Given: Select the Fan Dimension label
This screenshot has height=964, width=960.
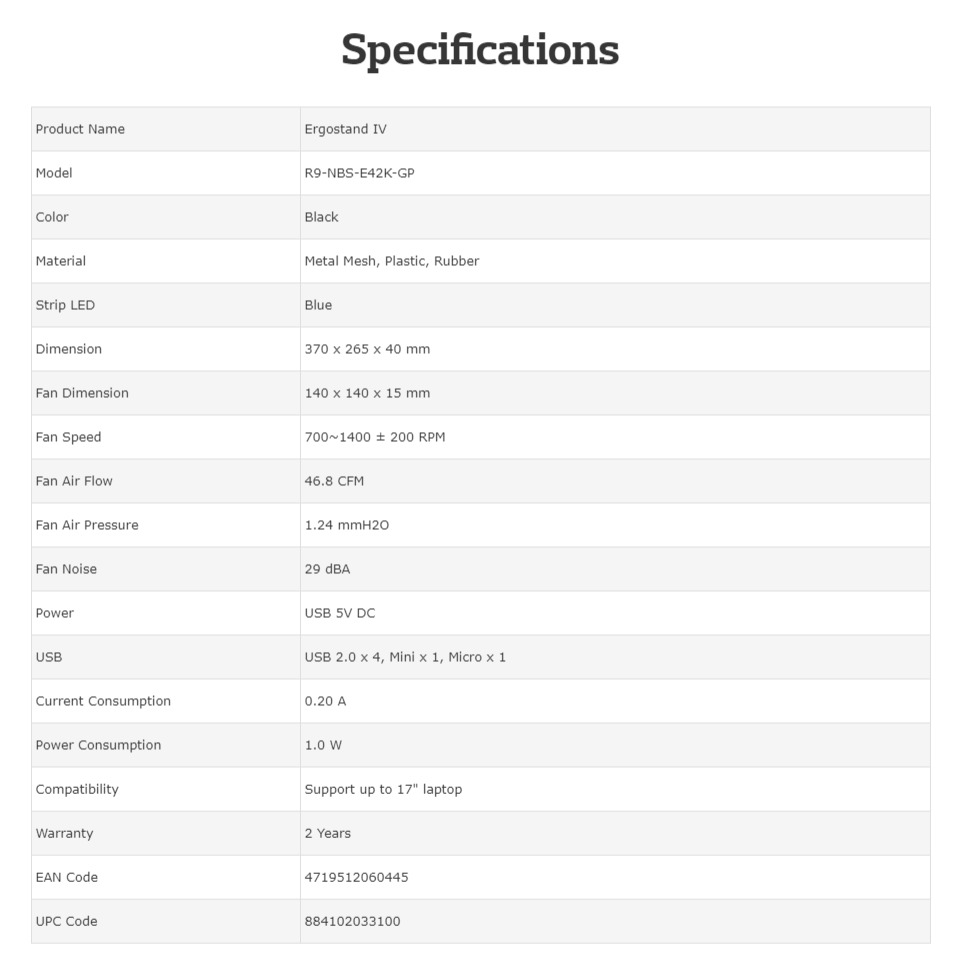Looking at the screenshot, I should tap(82, 393).
